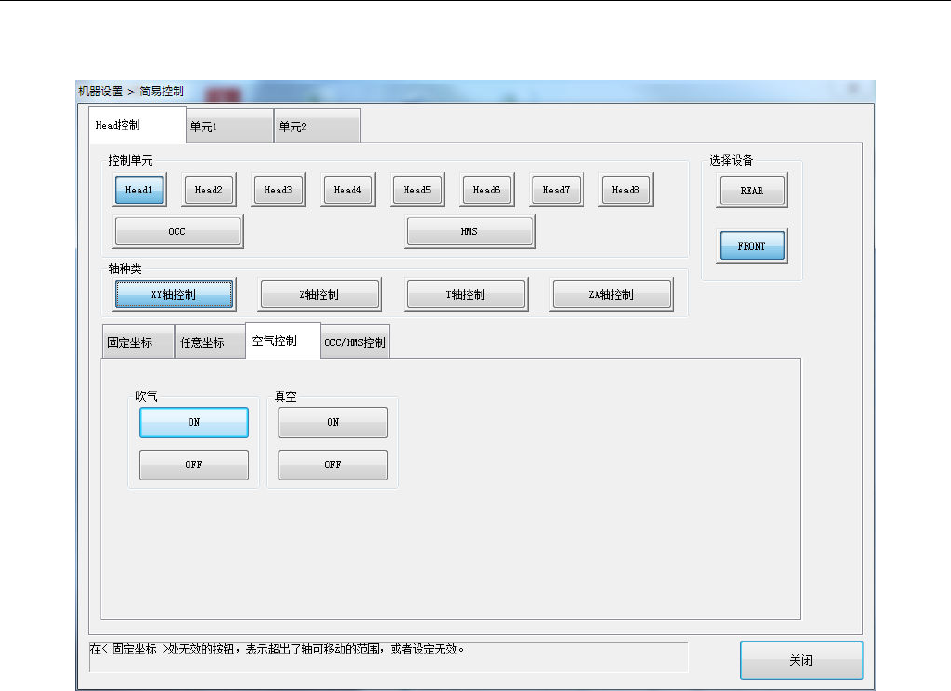Open the 固定坐标 tab
The image size is (951, 691).
pos(138,342)
